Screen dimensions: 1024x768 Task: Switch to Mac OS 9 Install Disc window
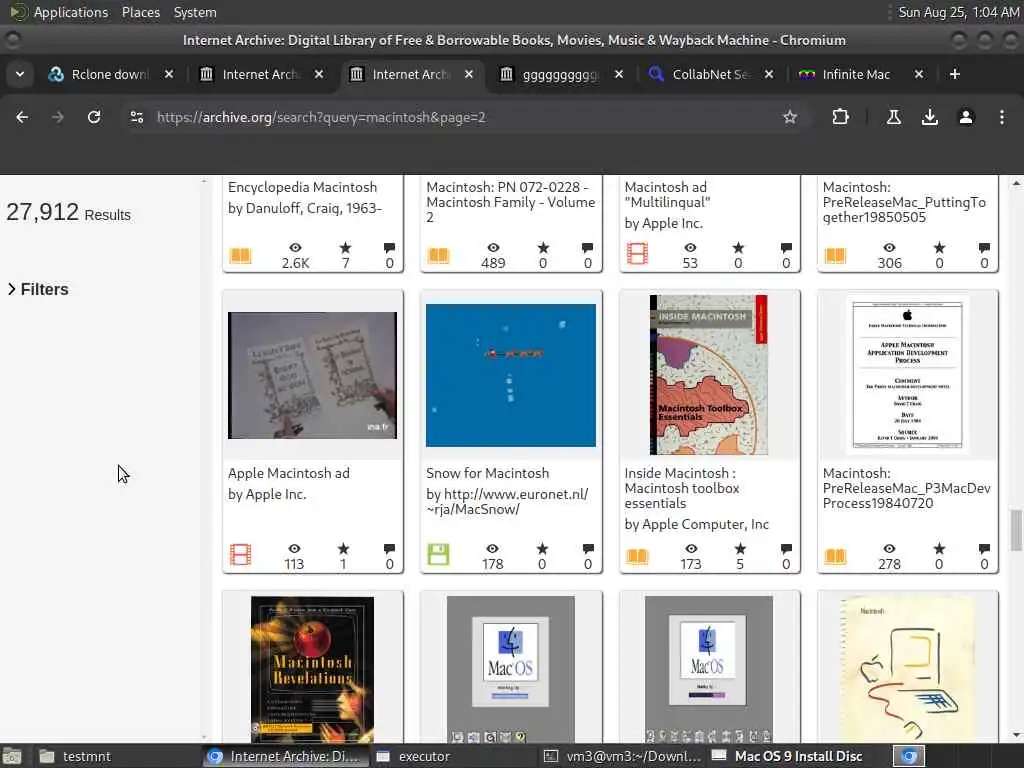[x=786, y=756]
